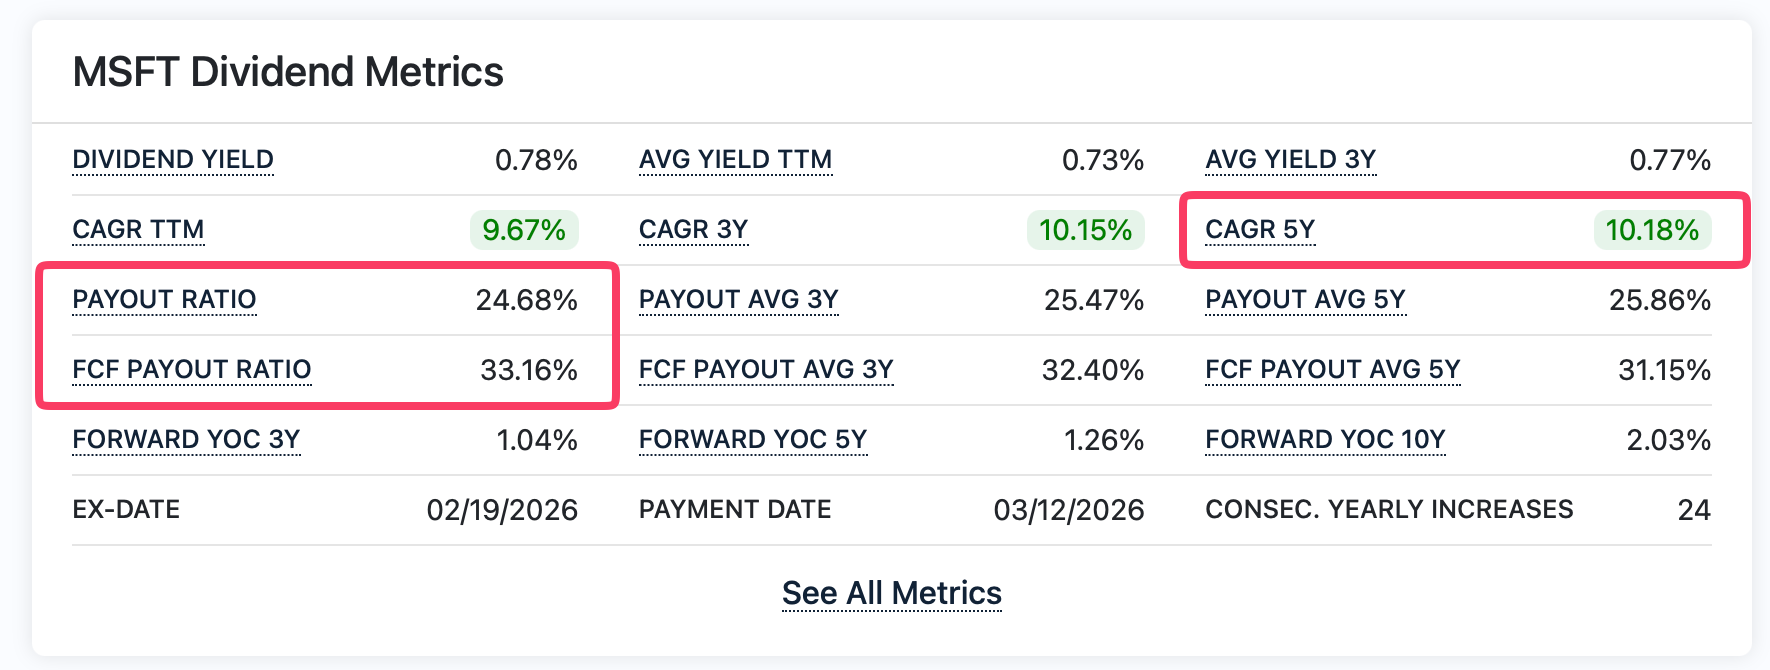Click the MSFT Dividend Metrics heading
Screen dimensions: 1770x670
288,72
